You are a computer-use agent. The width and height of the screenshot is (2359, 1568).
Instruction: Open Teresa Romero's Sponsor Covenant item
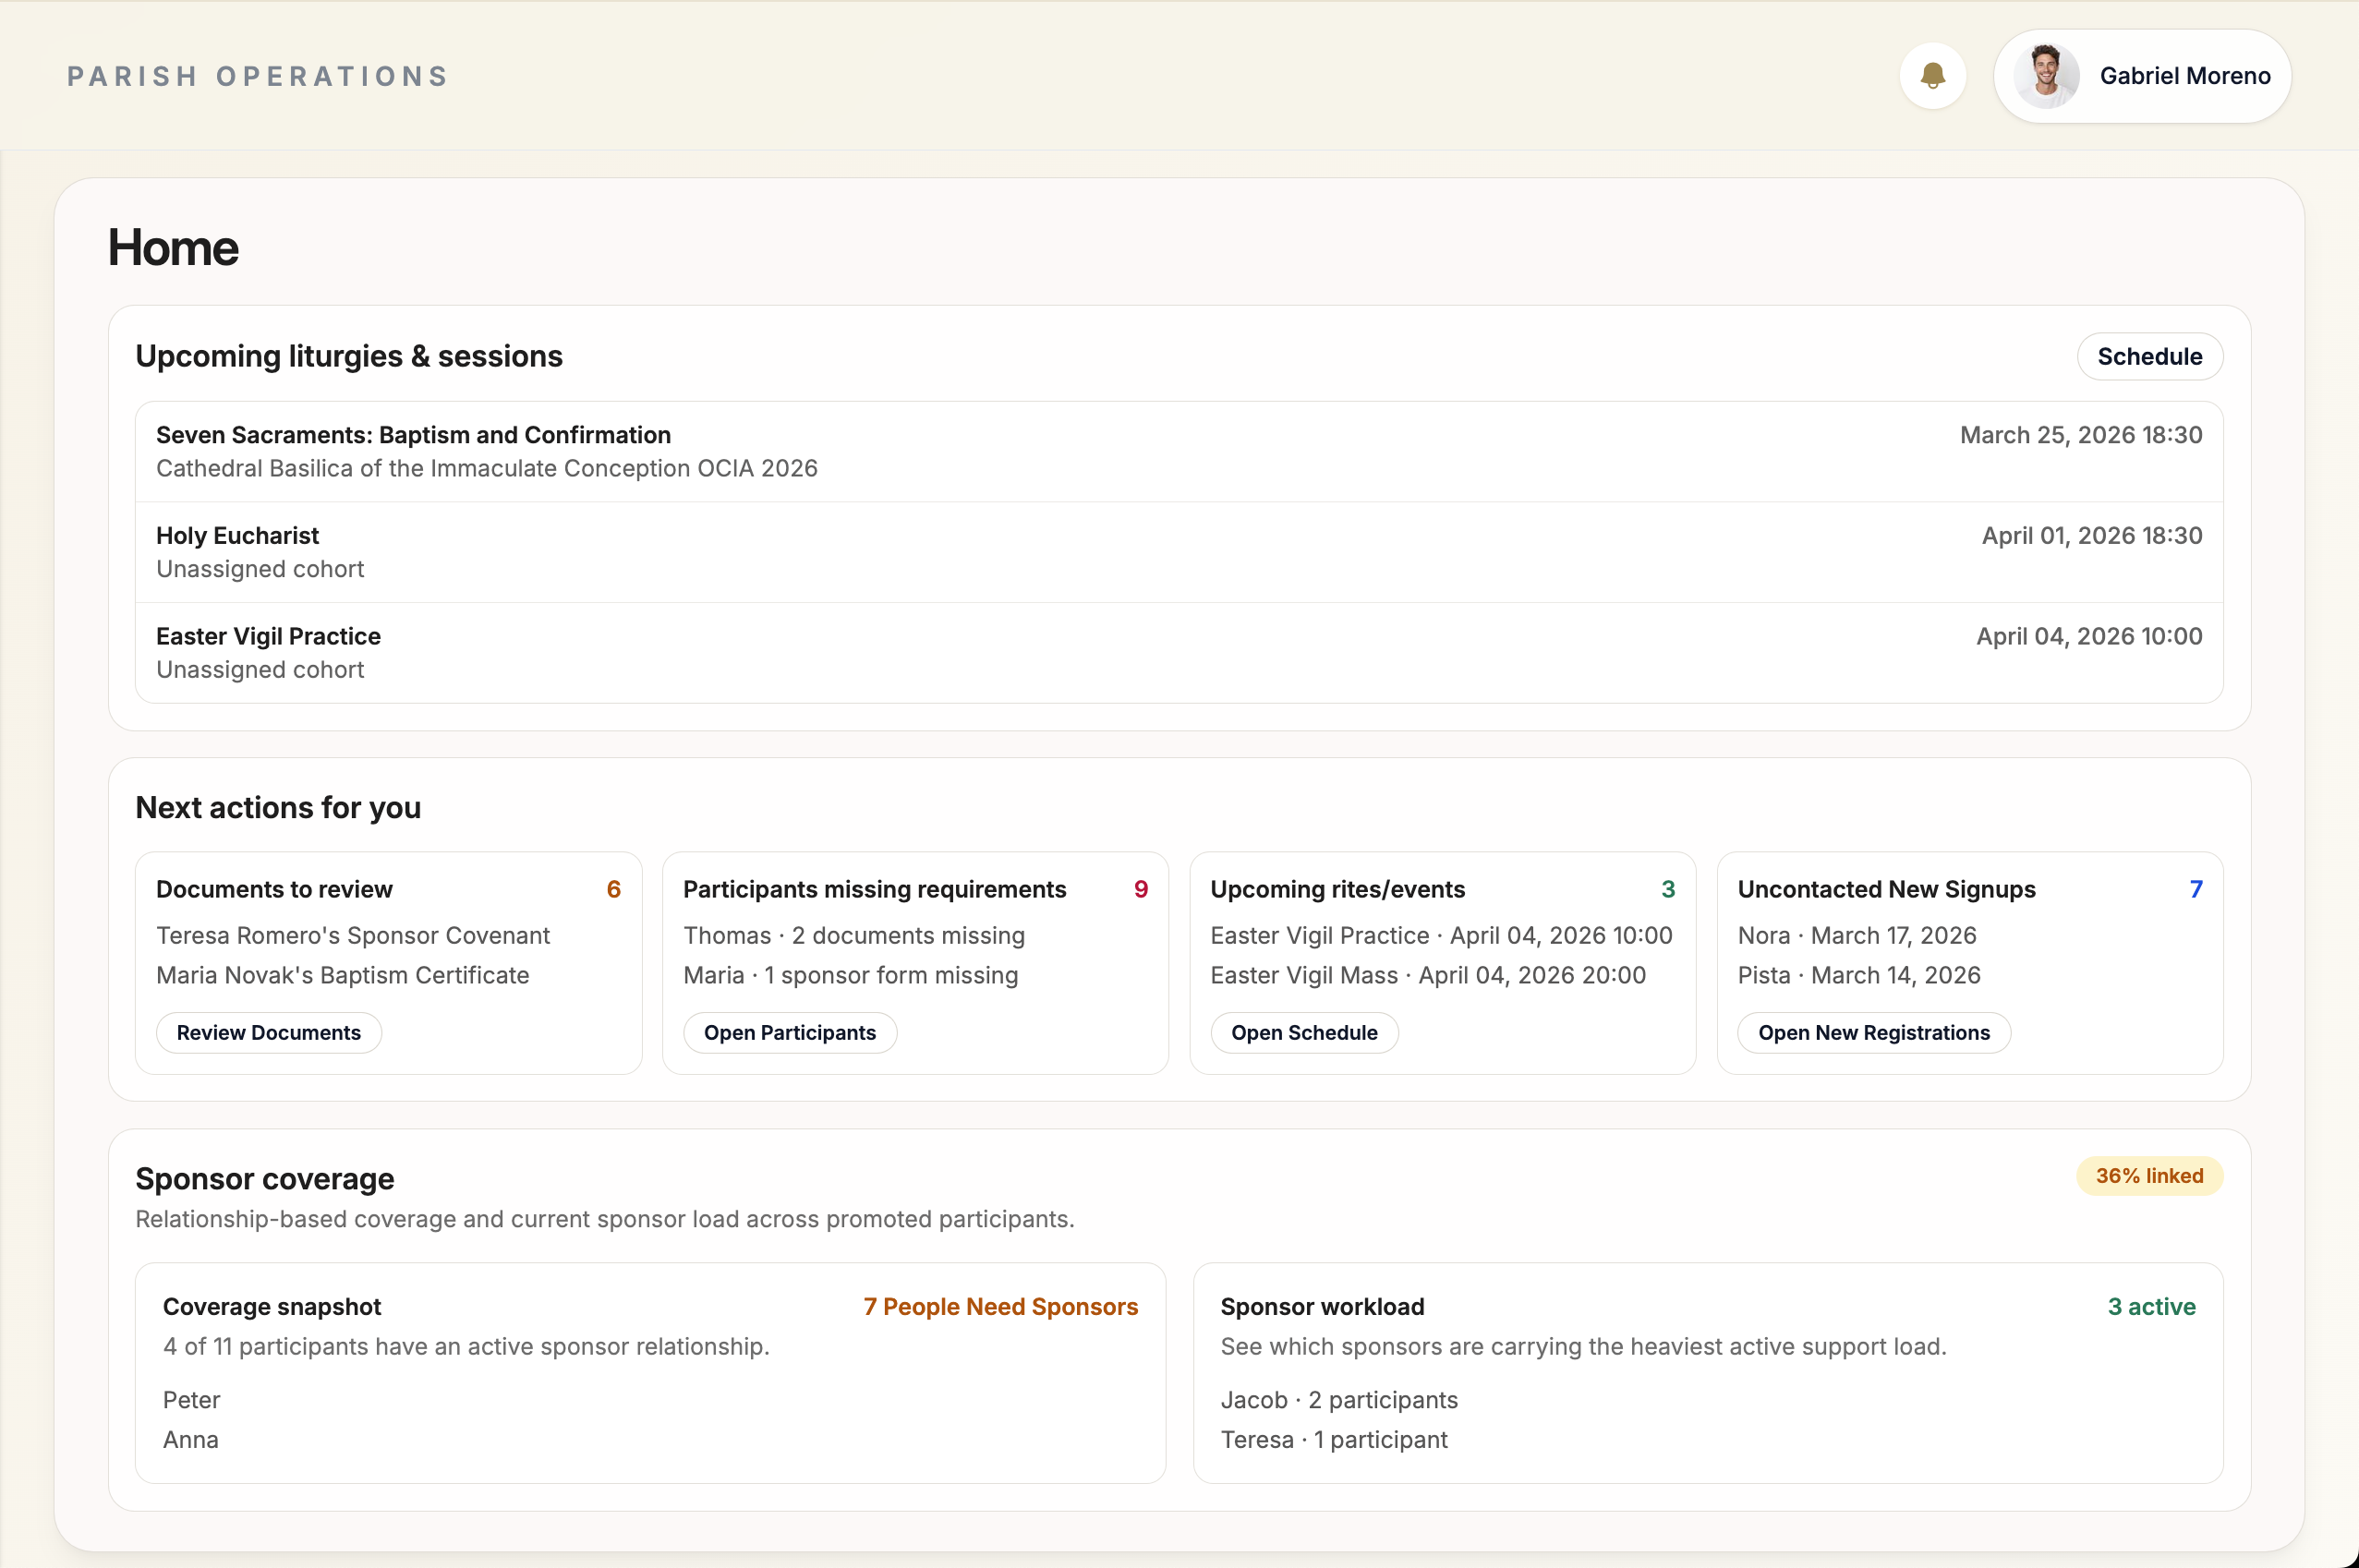coord(353,936)
